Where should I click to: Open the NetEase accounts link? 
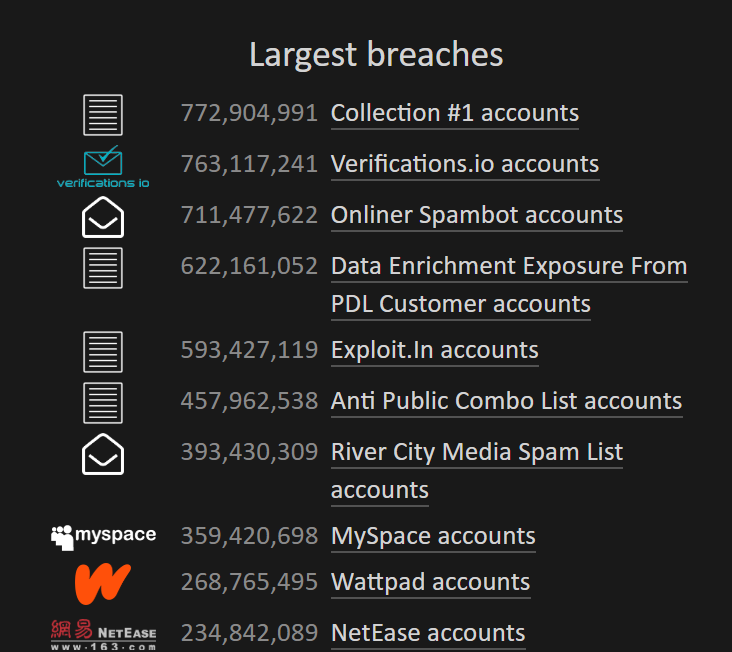coord(428,633)
